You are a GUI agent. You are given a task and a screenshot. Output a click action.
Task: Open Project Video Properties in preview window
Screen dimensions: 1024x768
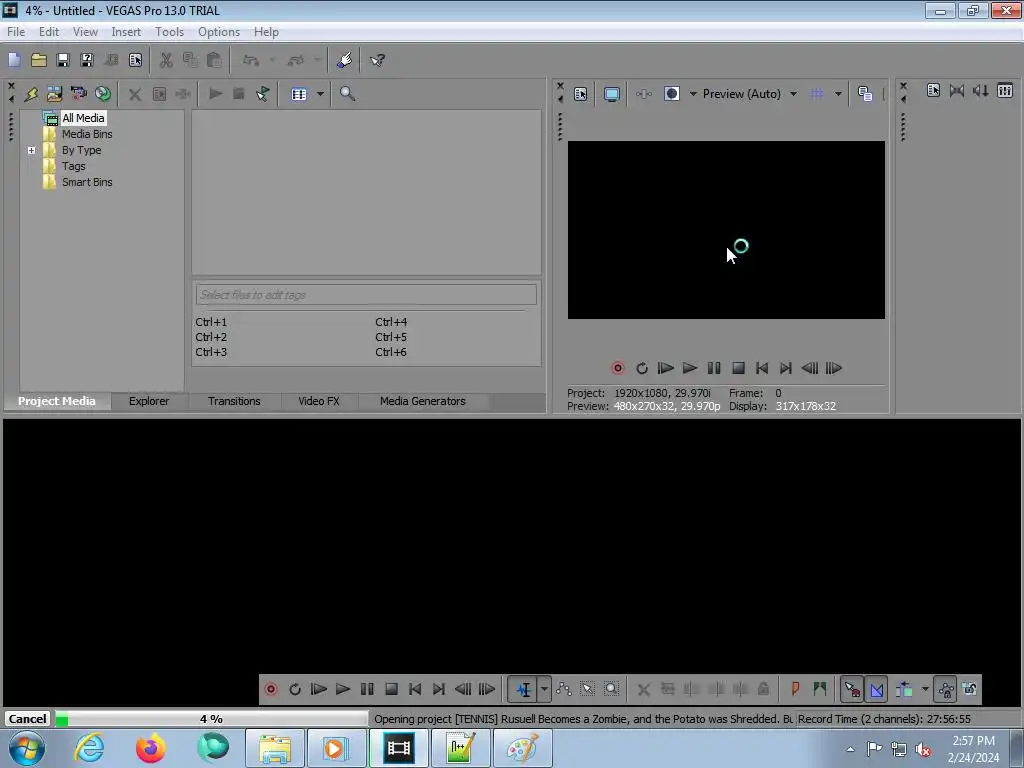click(581, 94)
